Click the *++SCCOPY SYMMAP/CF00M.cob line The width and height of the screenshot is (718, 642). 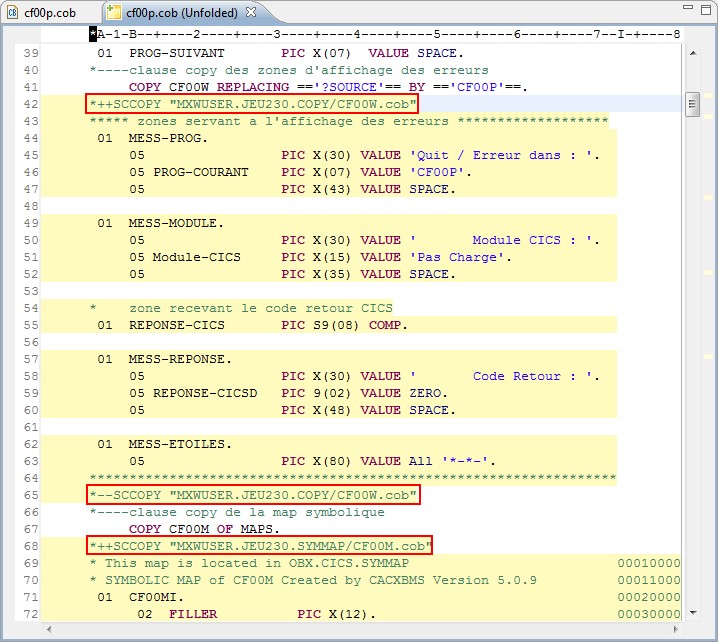pos(259,545)
